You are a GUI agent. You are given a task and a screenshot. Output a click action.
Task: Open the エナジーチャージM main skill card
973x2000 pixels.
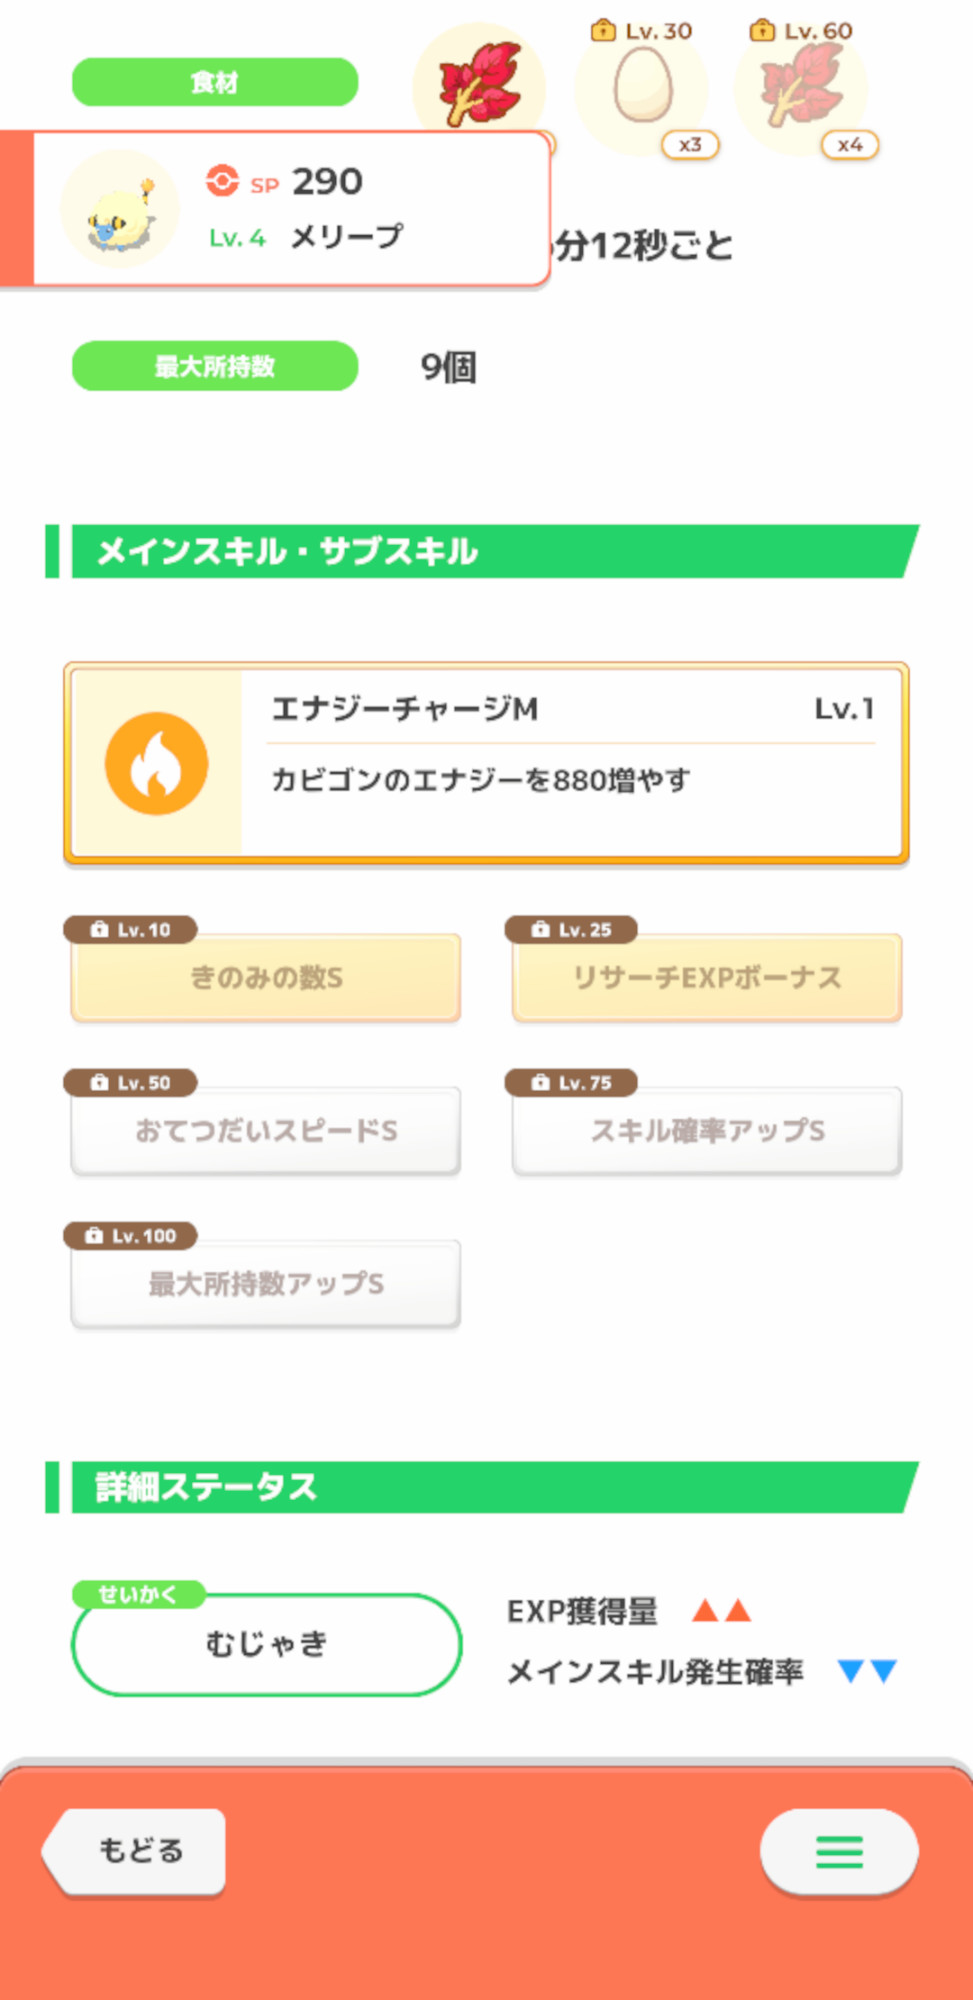coord(486,763)
